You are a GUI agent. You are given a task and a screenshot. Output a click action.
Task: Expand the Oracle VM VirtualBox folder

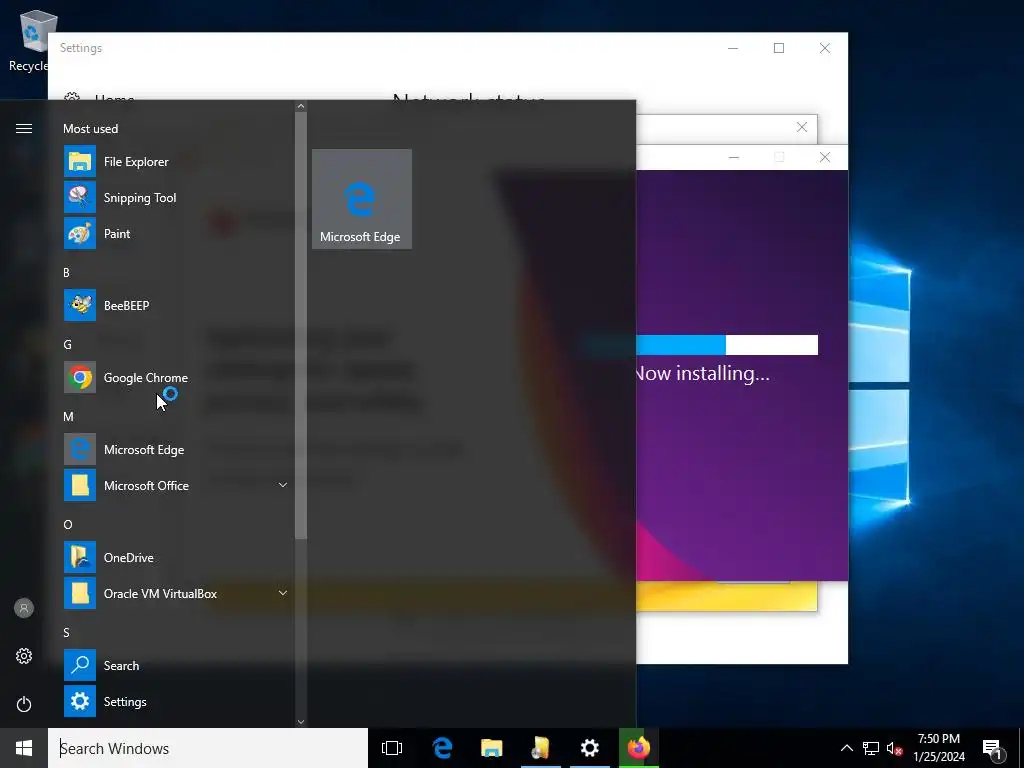tap(282, 592)
